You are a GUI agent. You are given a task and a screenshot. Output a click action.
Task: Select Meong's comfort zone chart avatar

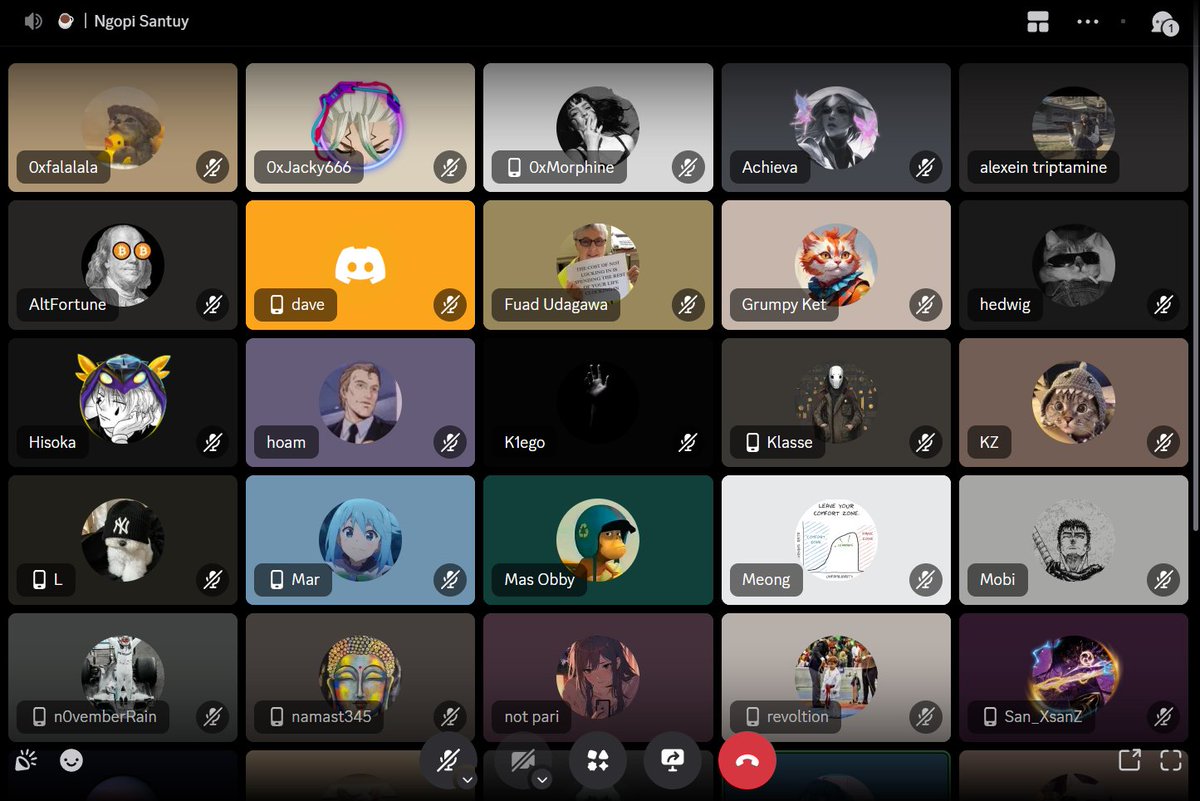click(836, 538)
